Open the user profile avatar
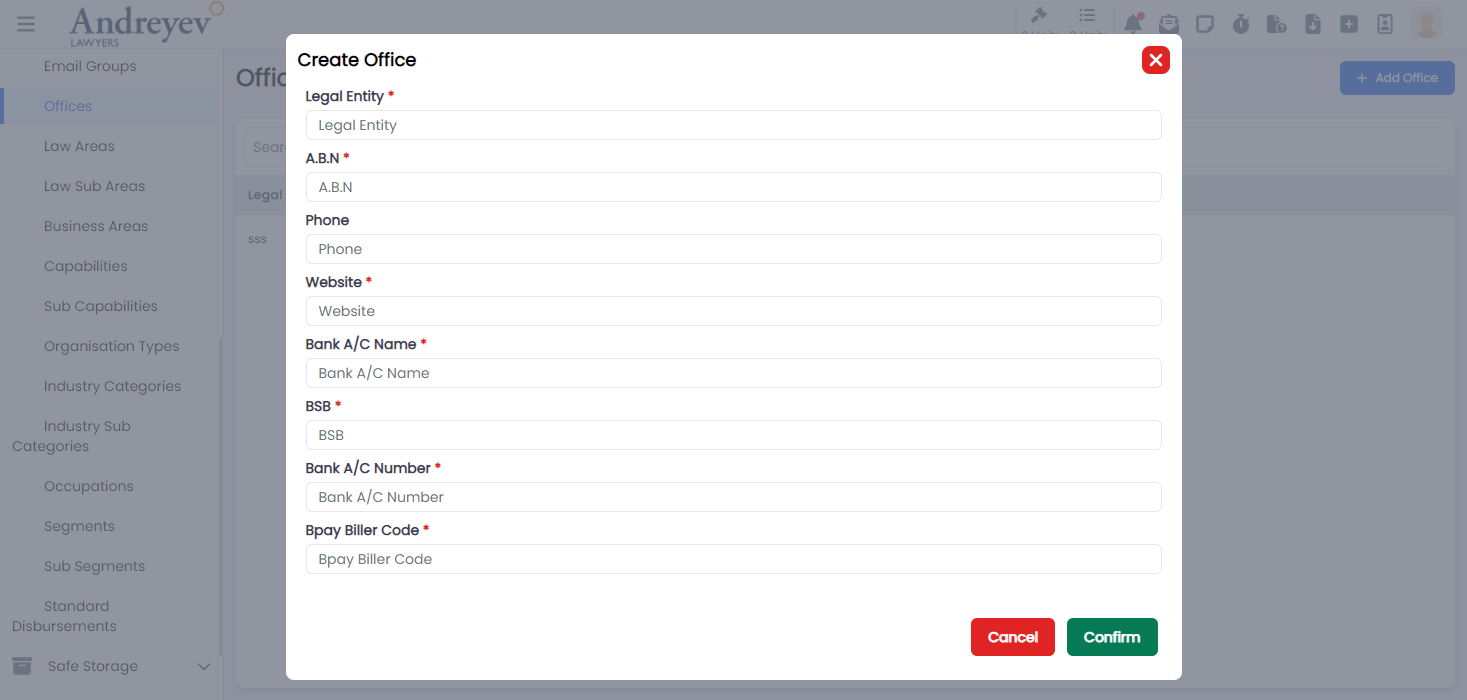The height and width of the screenshot is (700, 1467). [1425, 22]
